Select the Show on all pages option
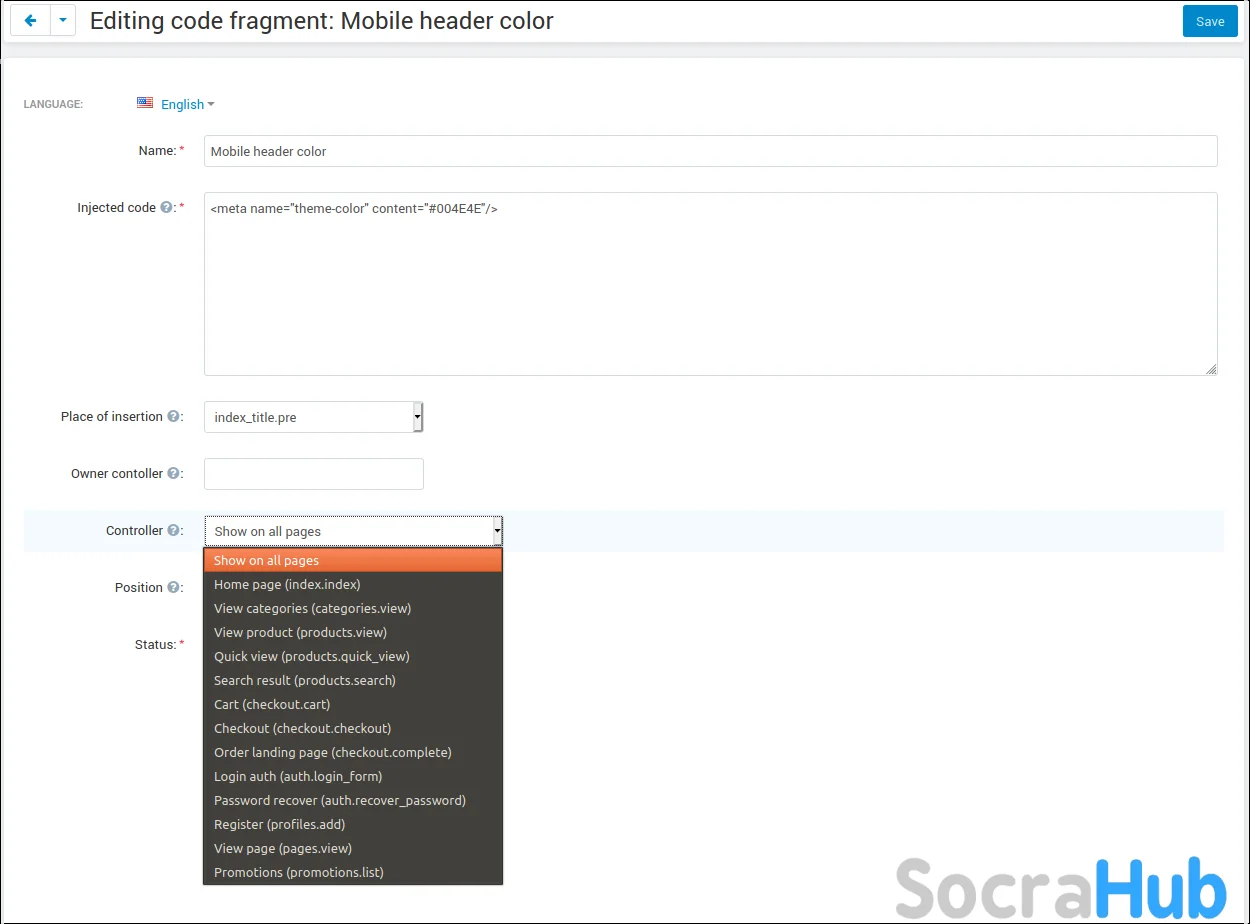This screenshot has width=1250, height=924. click(x=266, y=560)
